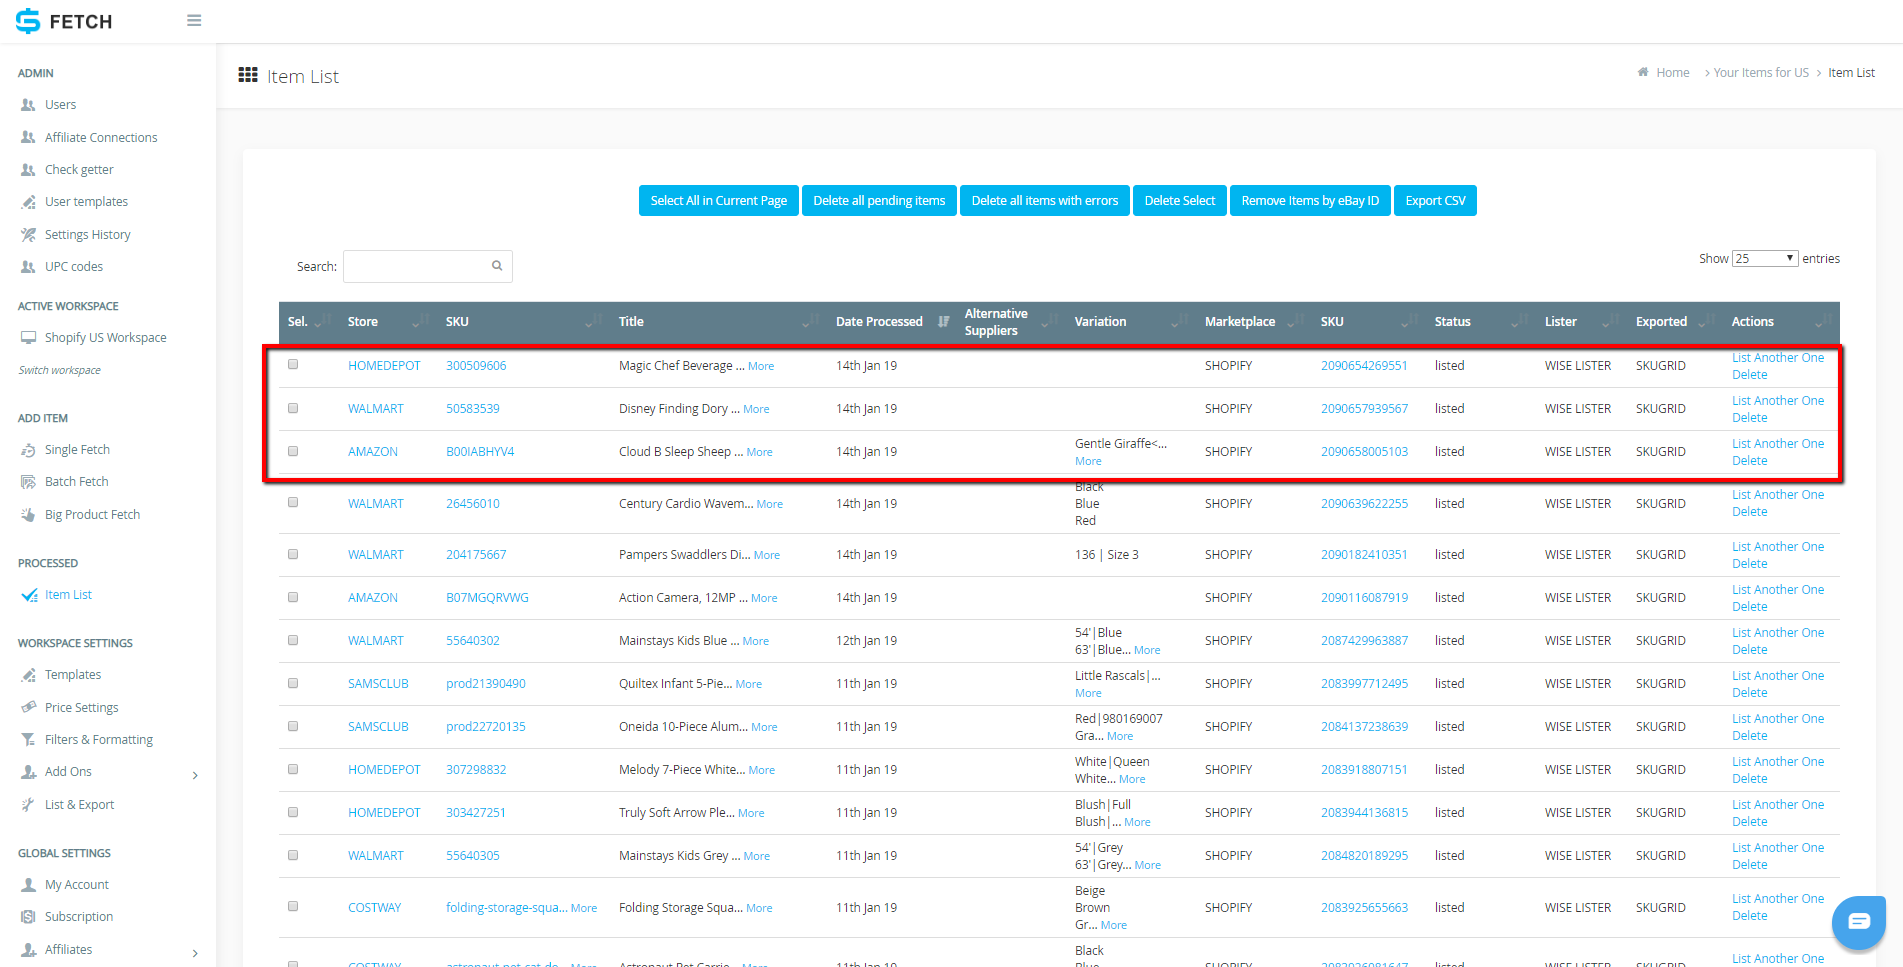Click the Export CSV button

point(1435,201)
